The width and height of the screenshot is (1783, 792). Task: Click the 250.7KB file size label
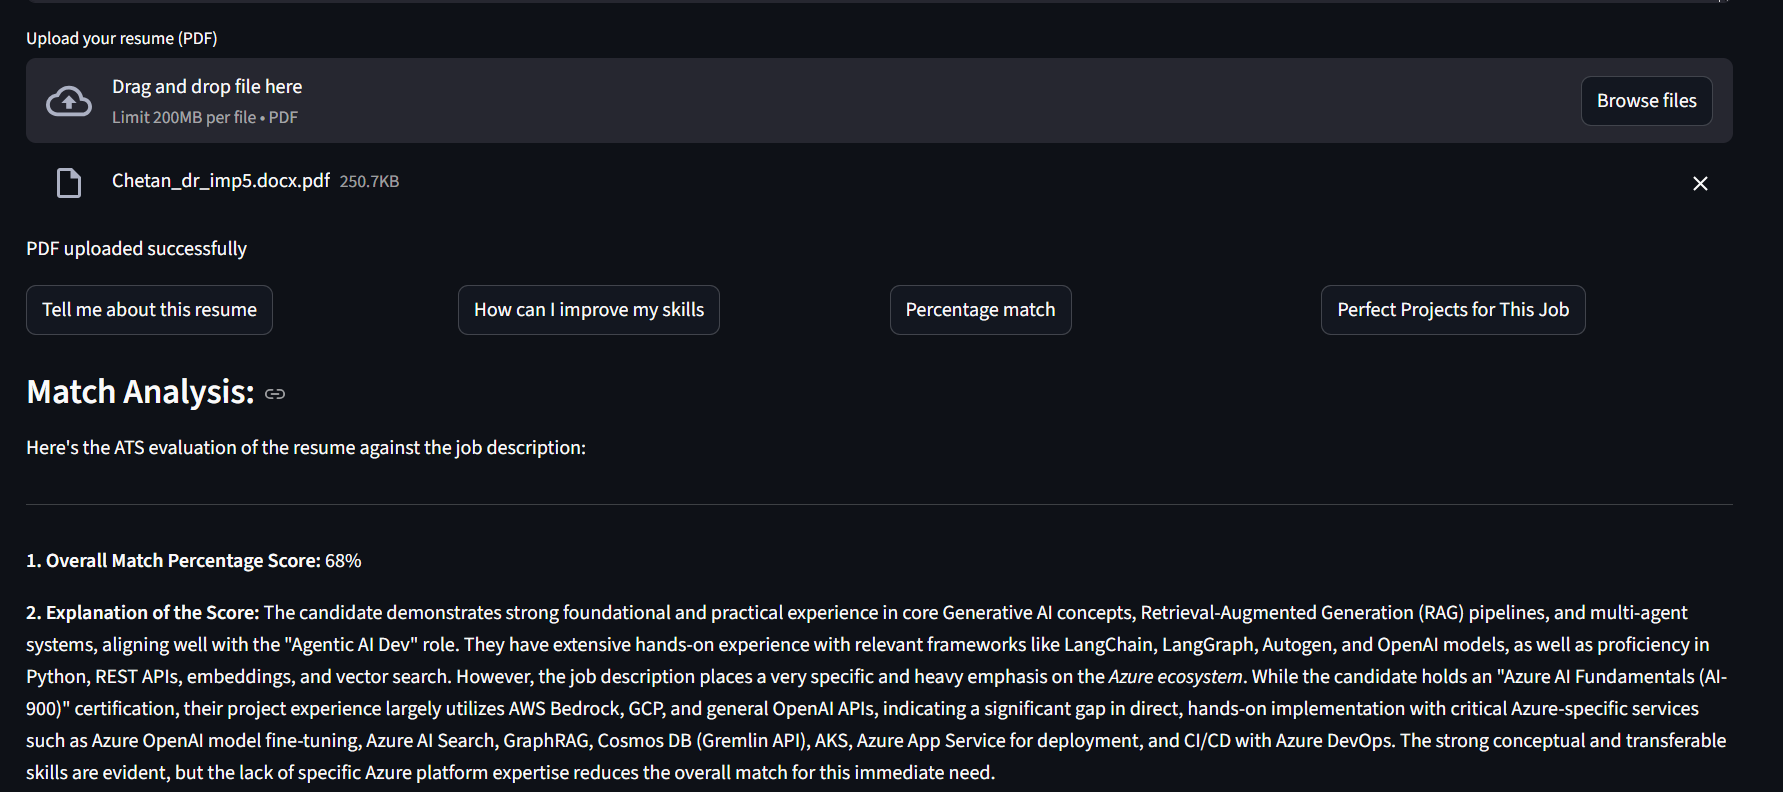click(369, 182)
